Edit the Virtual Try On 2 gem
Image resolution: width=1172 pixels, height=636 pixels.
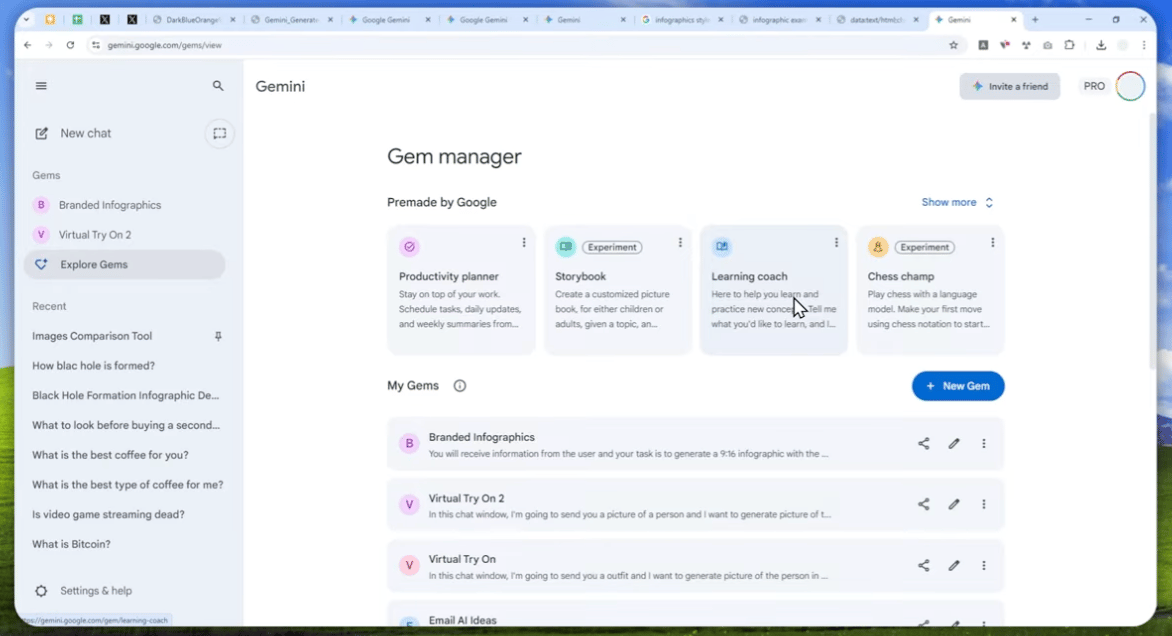(954, 504)
